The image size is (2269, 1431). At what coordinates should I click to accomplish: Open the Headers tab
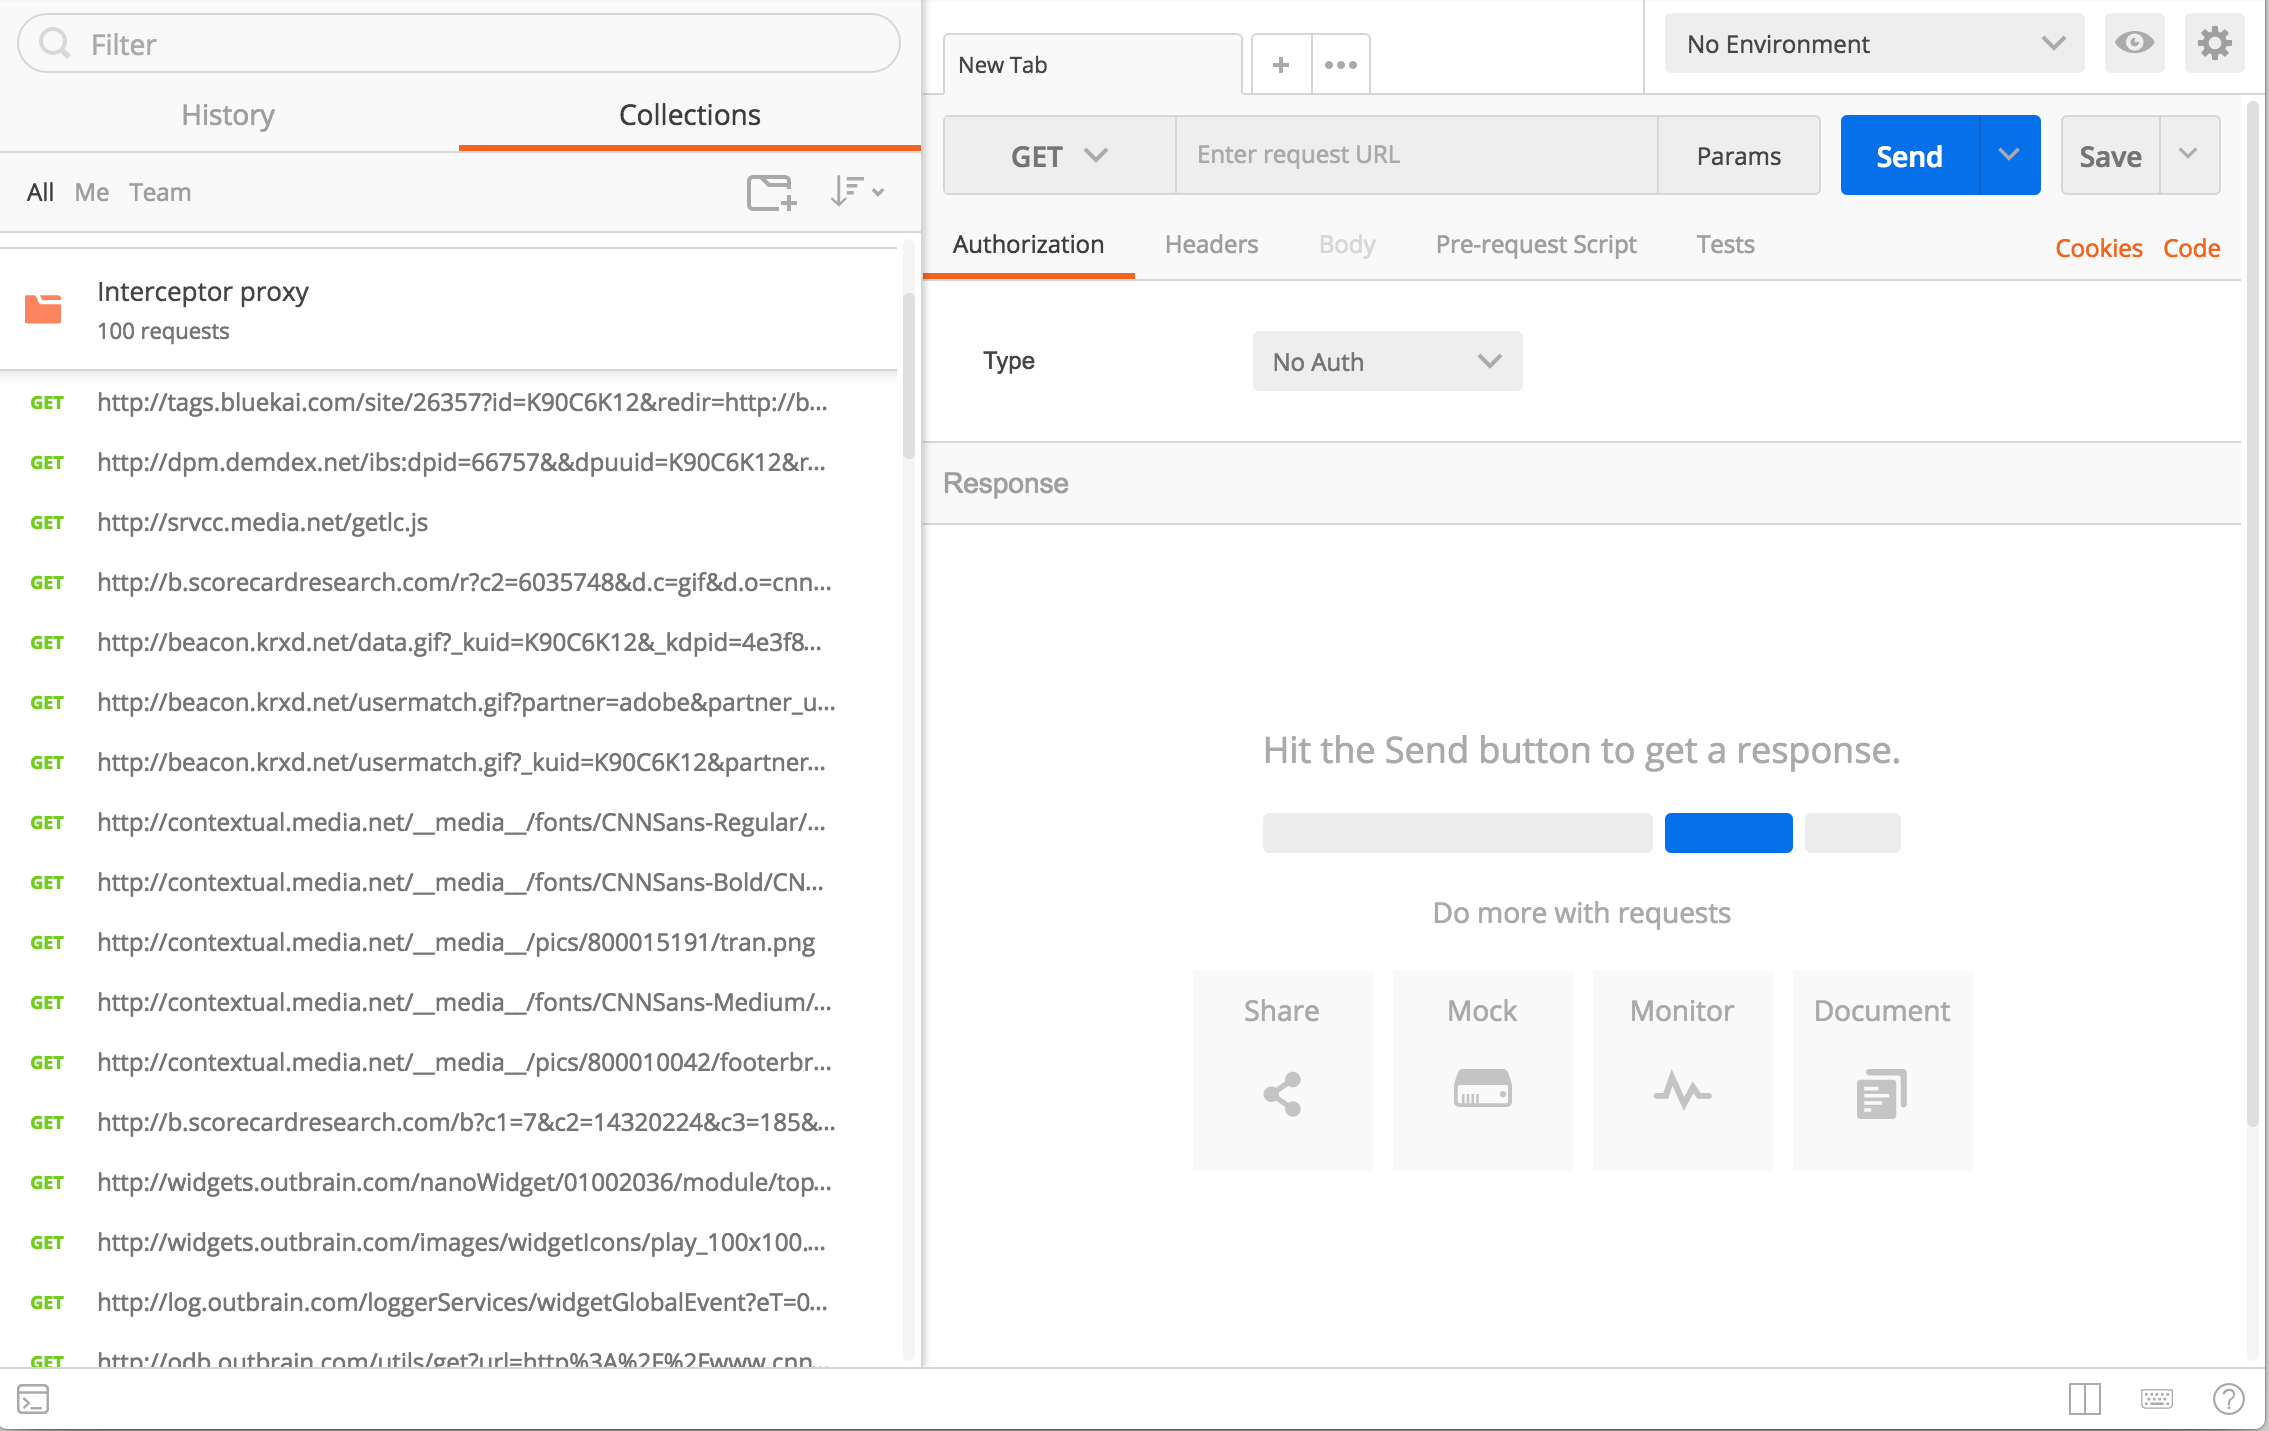pyautogui.click(x=1211, y=245)
